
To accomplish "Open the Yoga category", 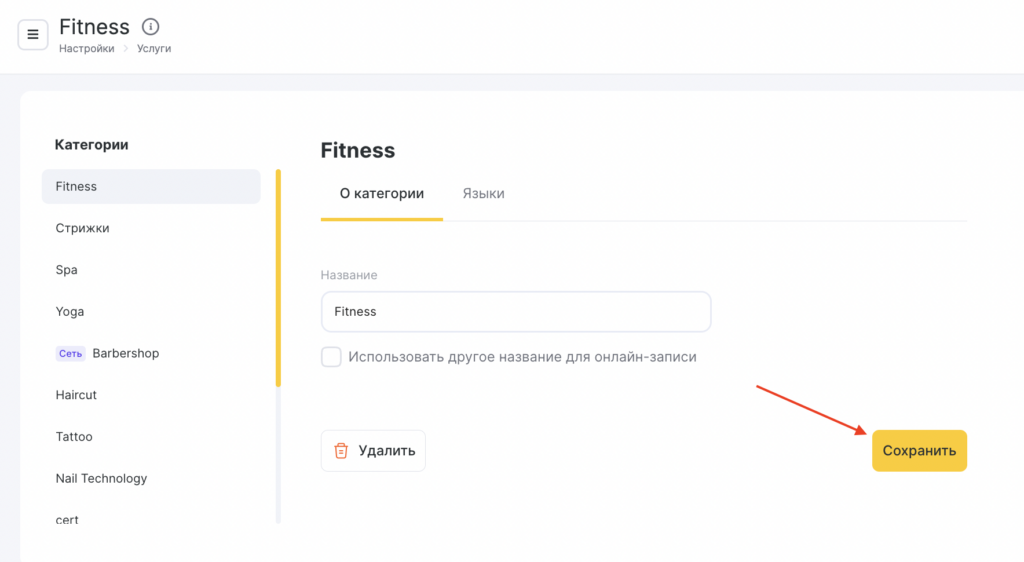I will [x=70, y=312].
